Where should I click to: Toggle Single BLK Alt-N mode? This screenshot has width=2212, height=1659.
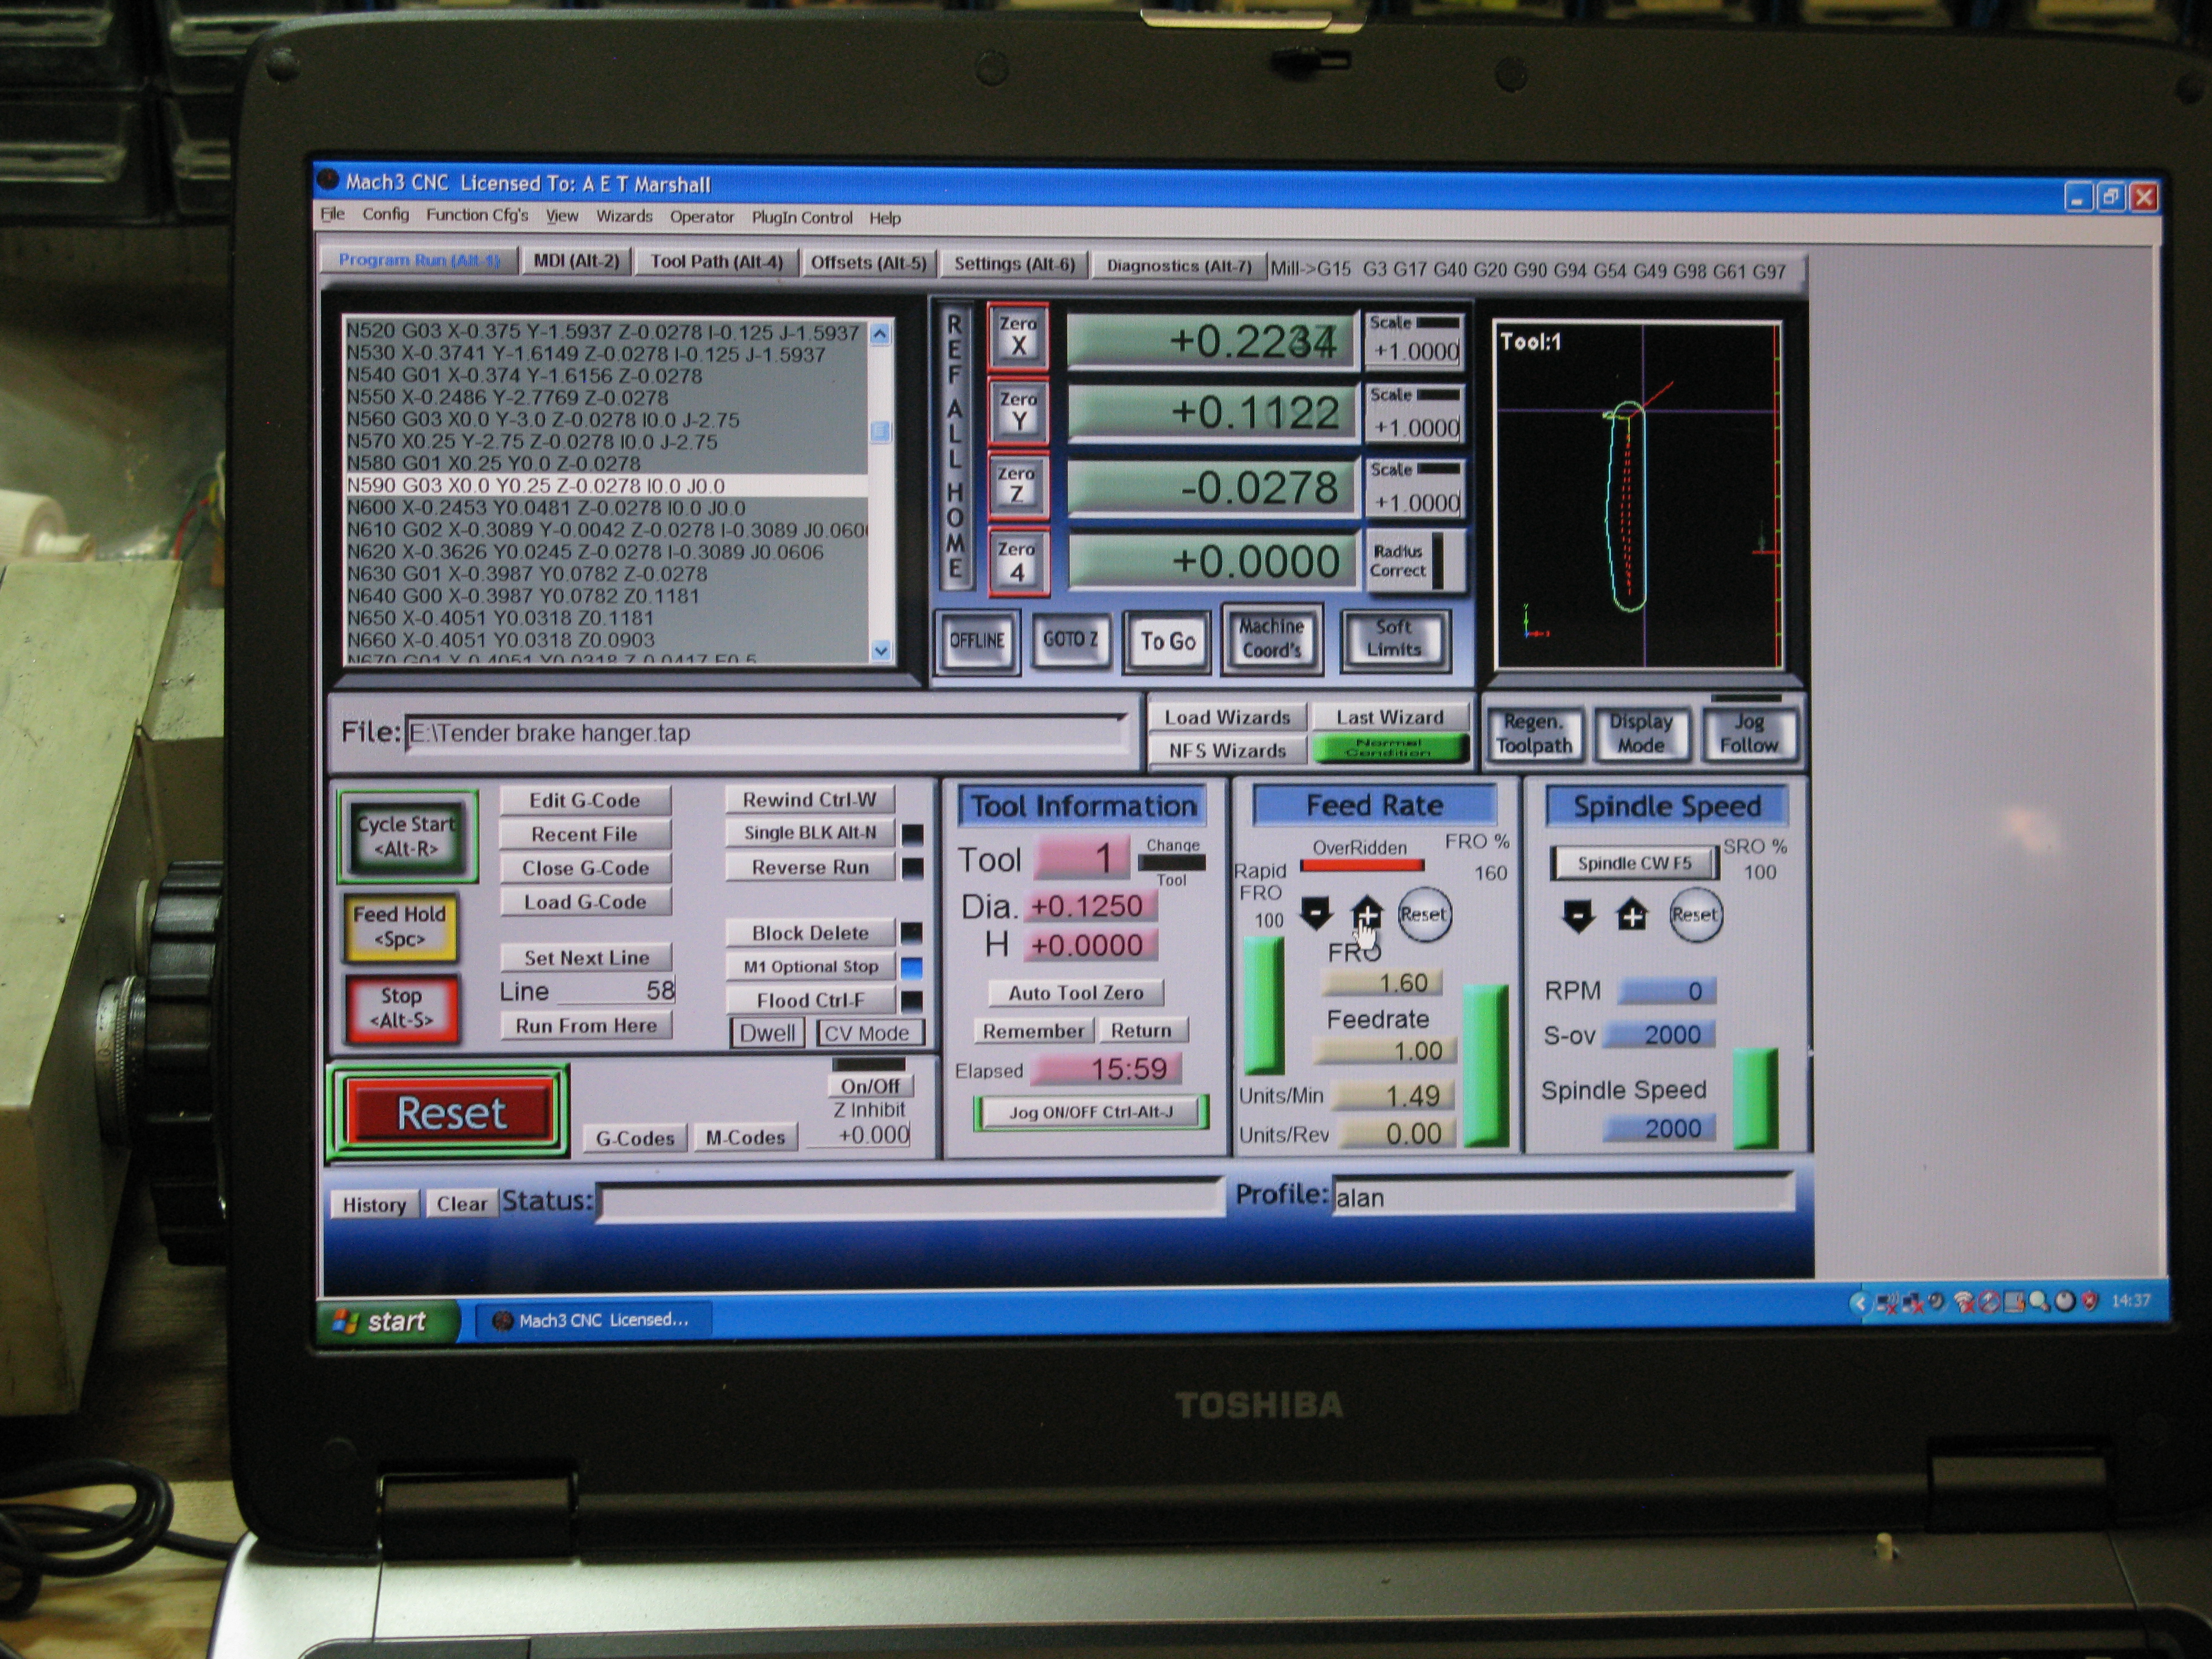(809, 833)
